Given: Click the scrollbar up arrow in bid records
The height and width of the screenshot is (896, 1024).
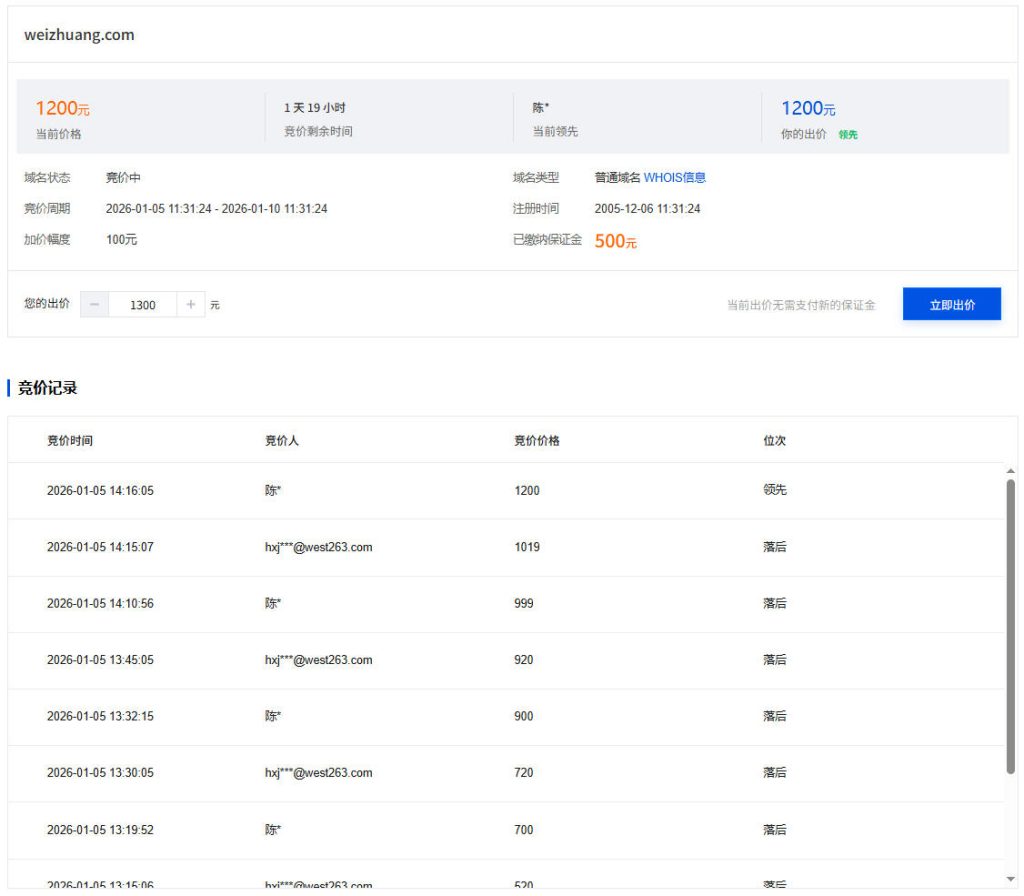Looking at the screenshot, I should (x=1010, y=470).
